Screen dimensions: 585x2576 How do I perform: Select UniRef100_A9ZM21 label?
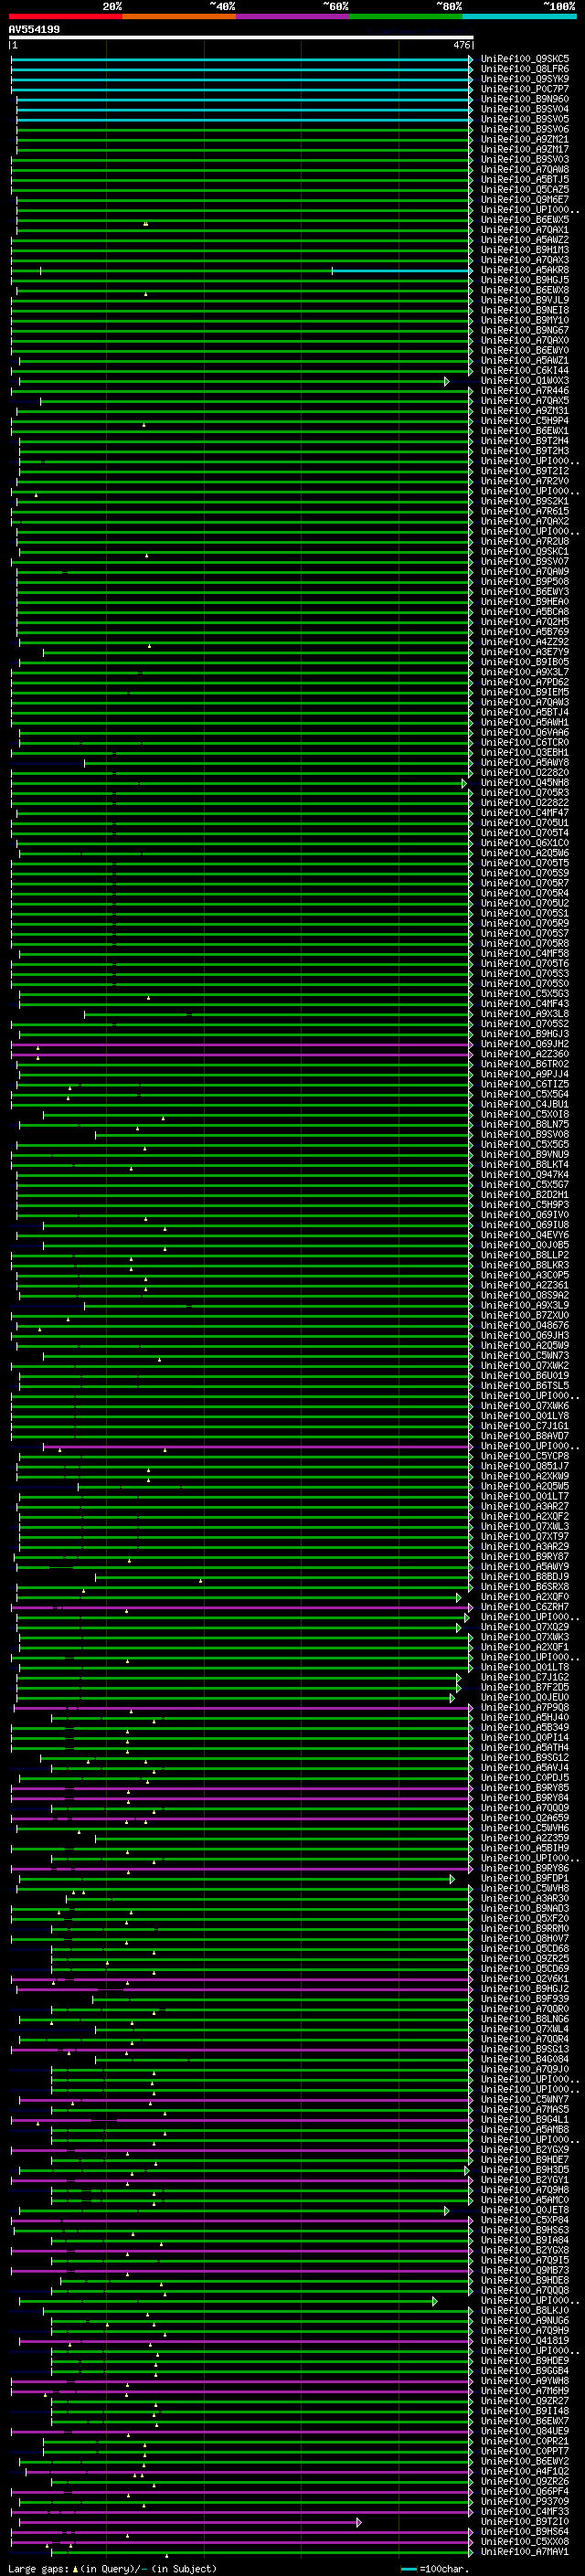click(x=525, y=139)
